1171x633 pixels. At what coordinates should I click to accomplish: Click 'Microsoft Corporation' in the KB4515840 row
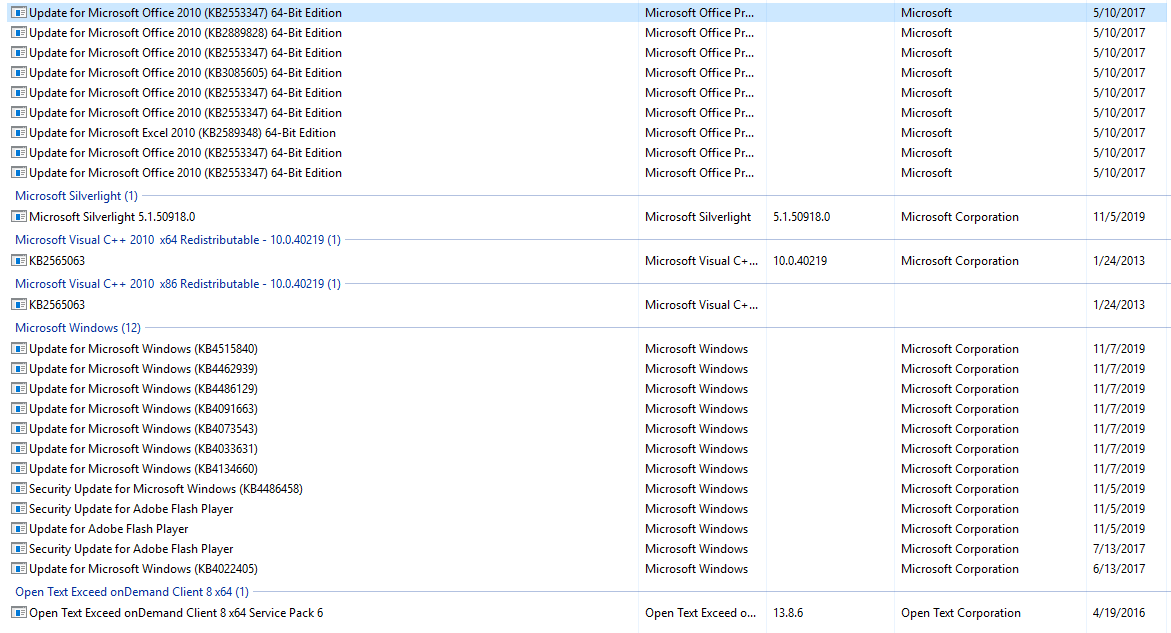[x=960, y=349]
